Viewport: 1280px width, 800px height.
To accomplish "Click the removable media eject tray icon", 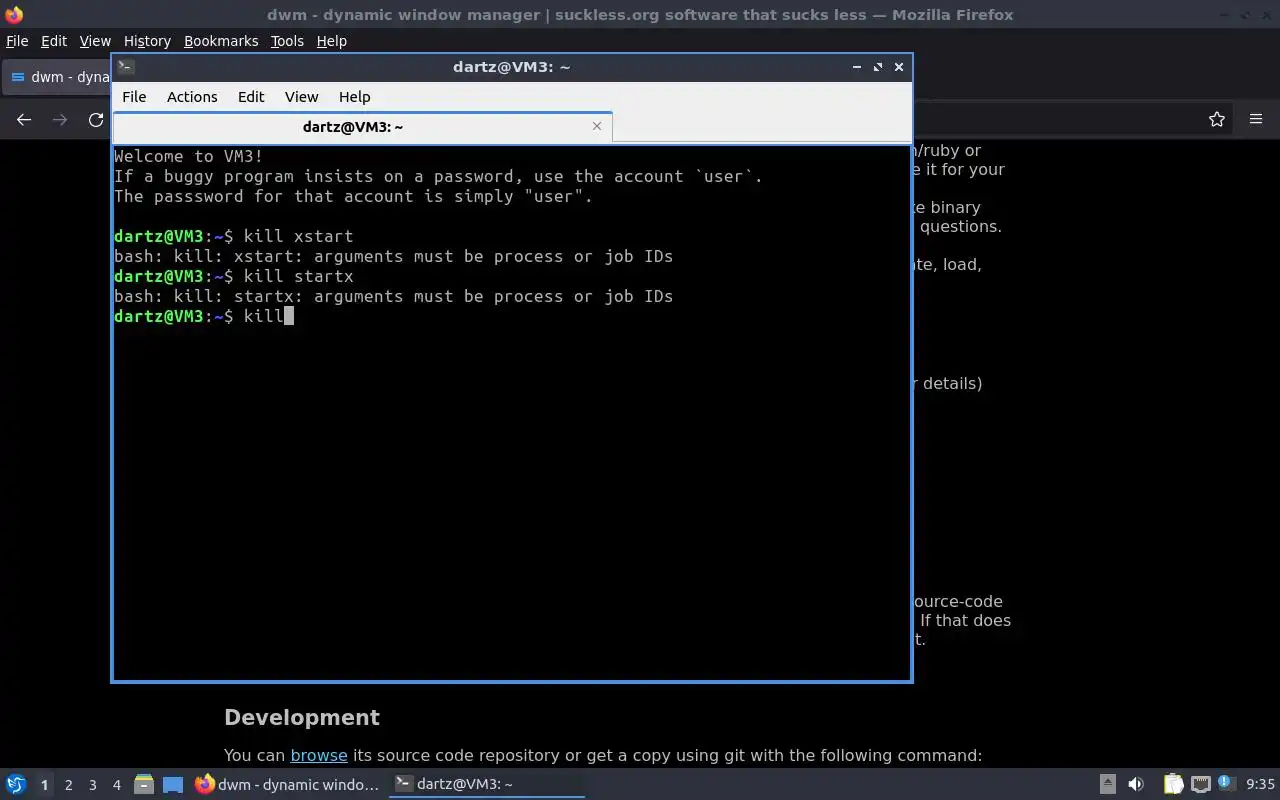I will pyautogui.click(x=1107, y=784).
